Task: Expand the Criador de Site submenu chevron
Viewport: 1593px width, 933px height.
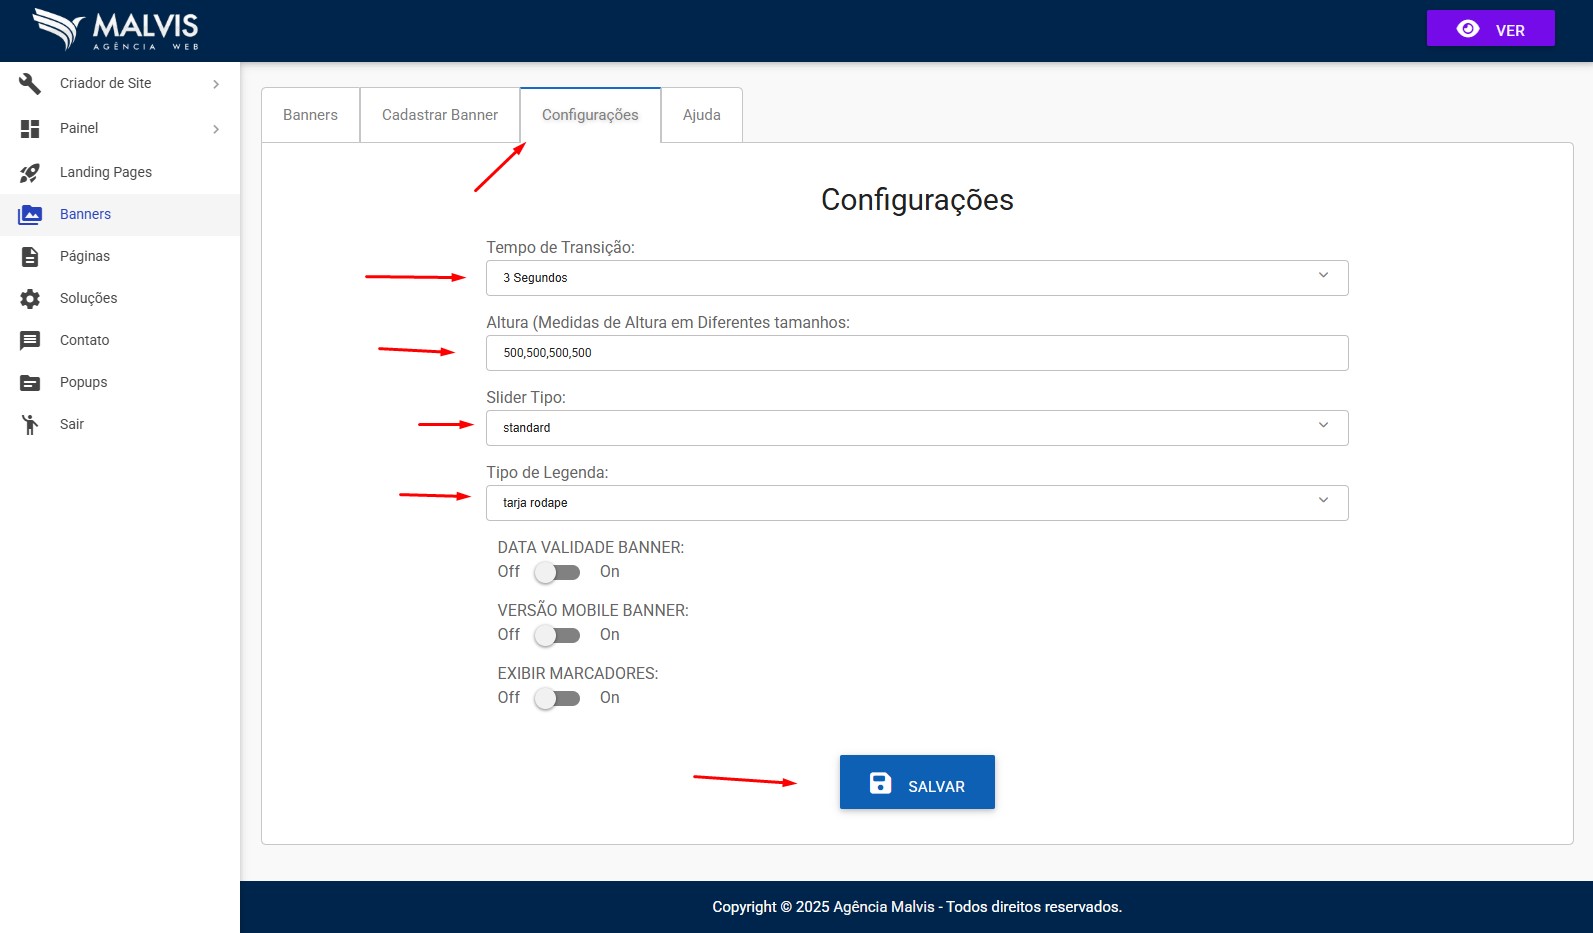Action: 216,84
